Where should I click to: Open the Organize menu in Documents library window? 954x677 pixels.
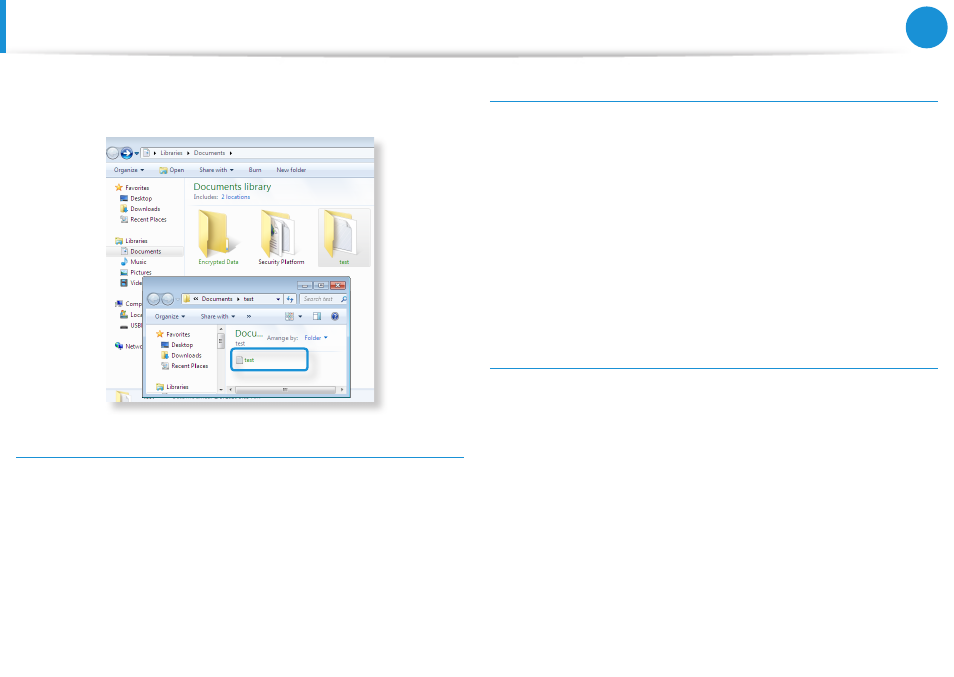(129, 170)
